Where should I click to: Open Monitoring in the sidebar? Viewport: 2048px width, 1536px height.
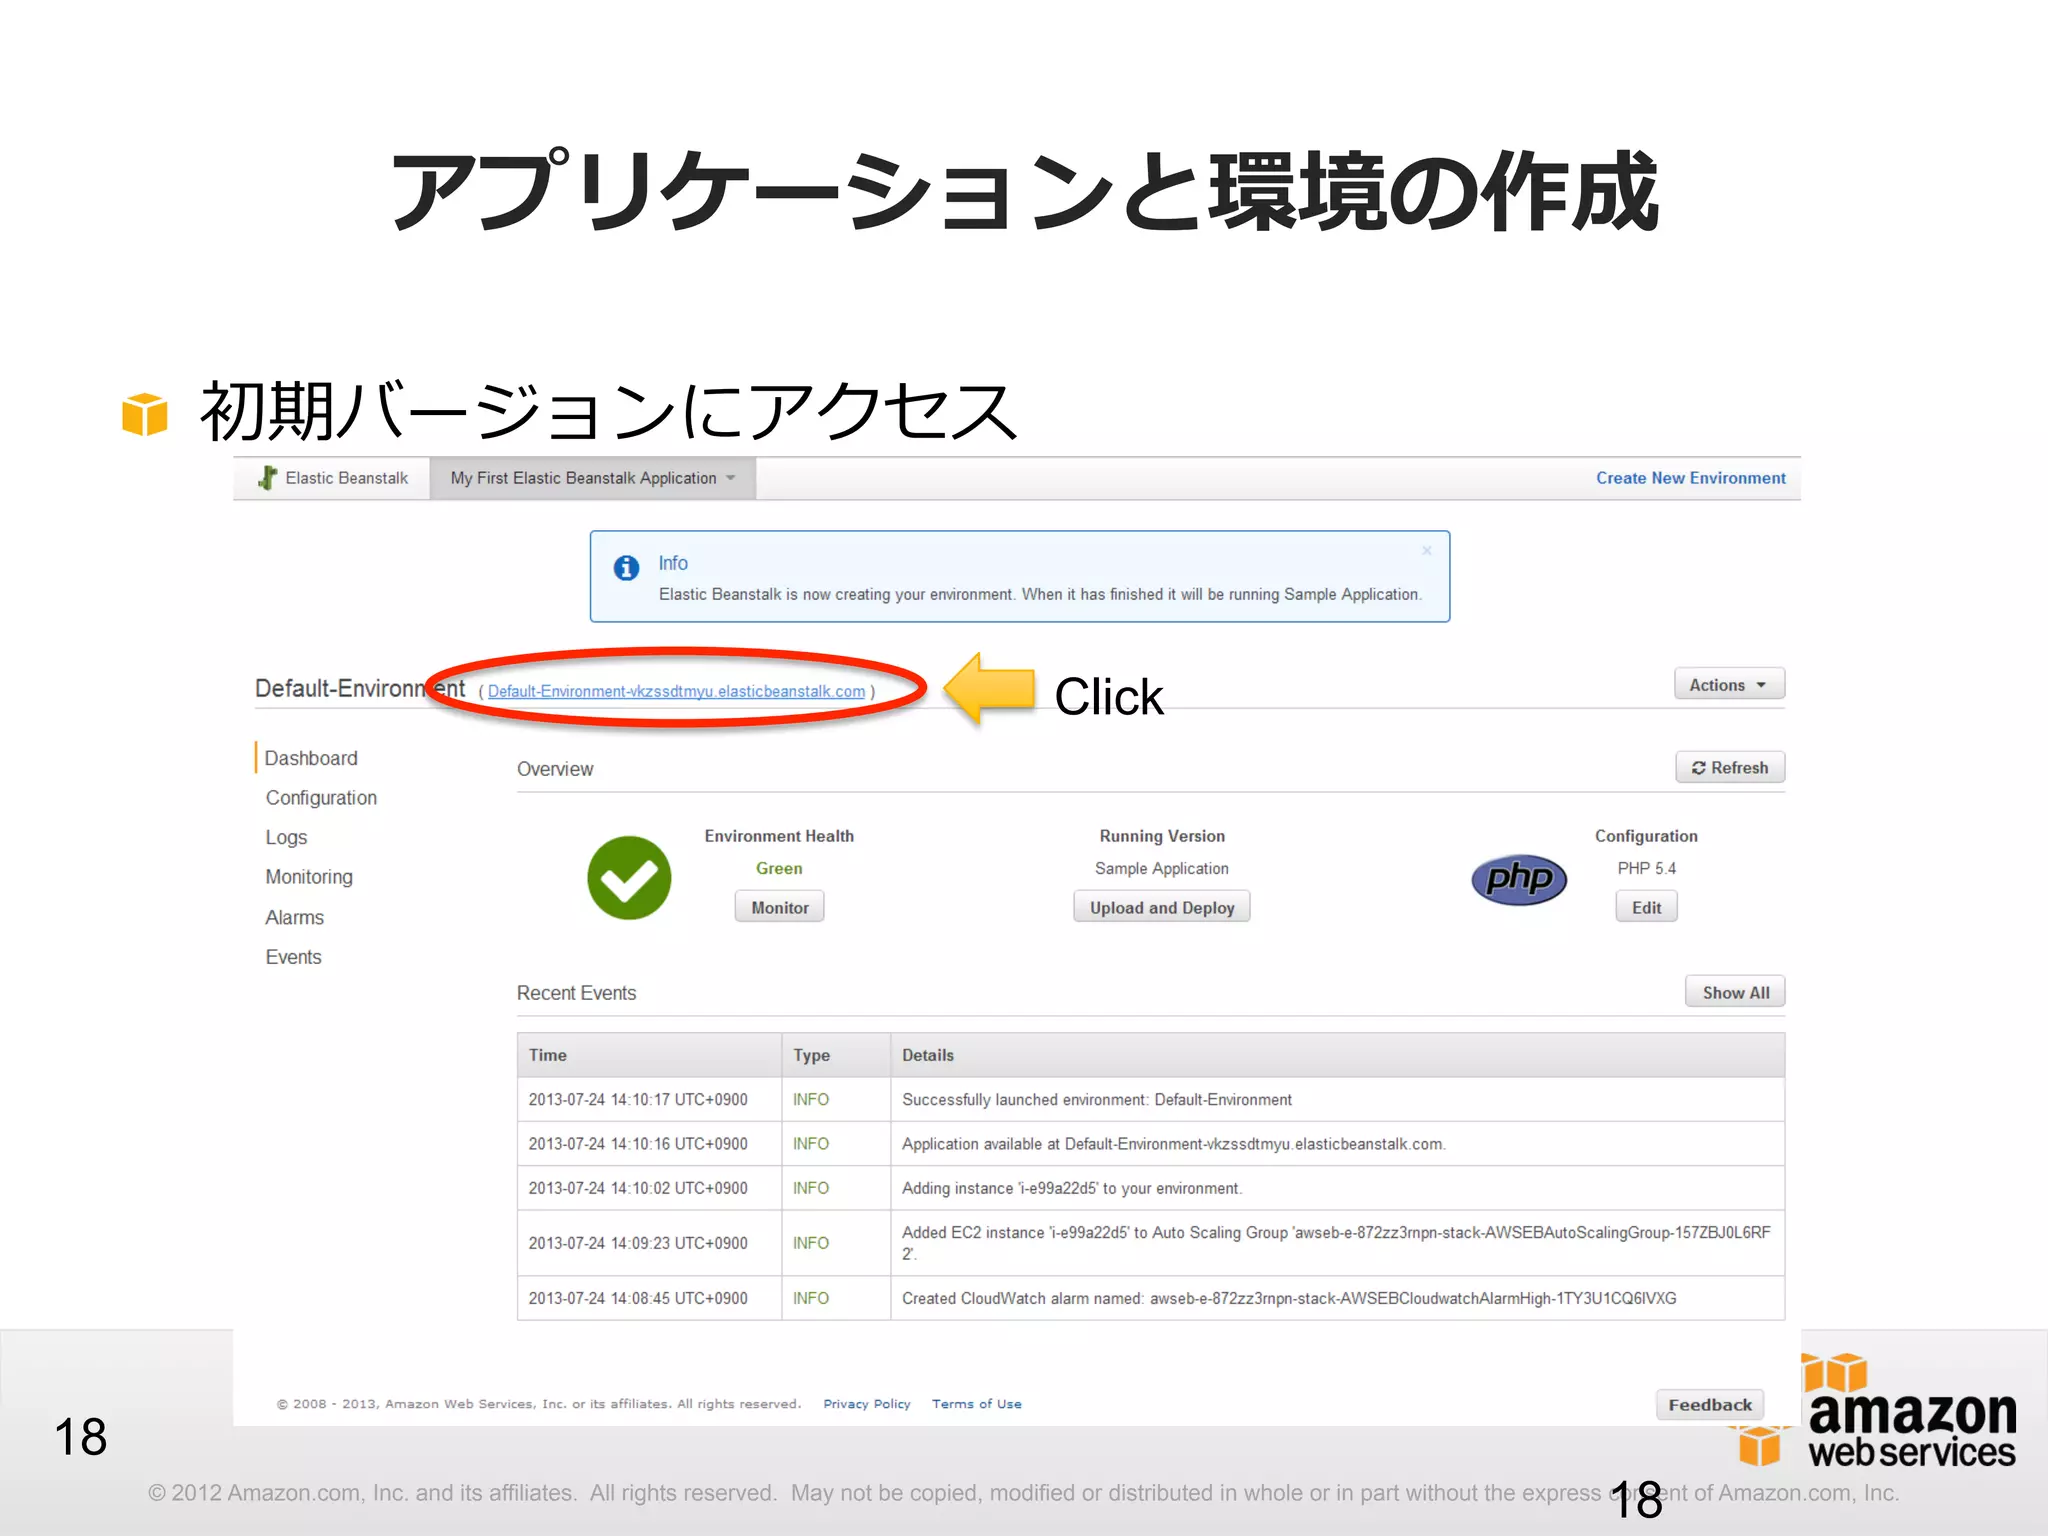tap(309, 877)
